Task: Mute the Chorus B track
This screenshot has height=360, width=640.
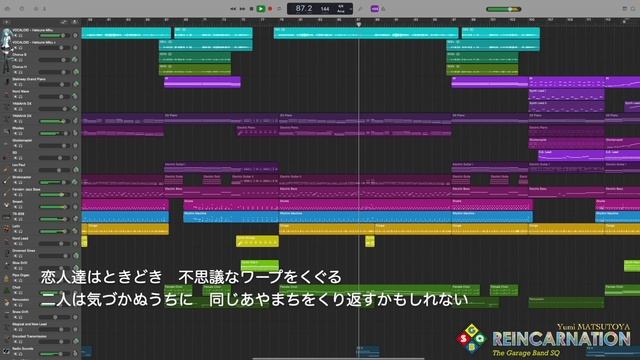Action: (x=16, y=60)
